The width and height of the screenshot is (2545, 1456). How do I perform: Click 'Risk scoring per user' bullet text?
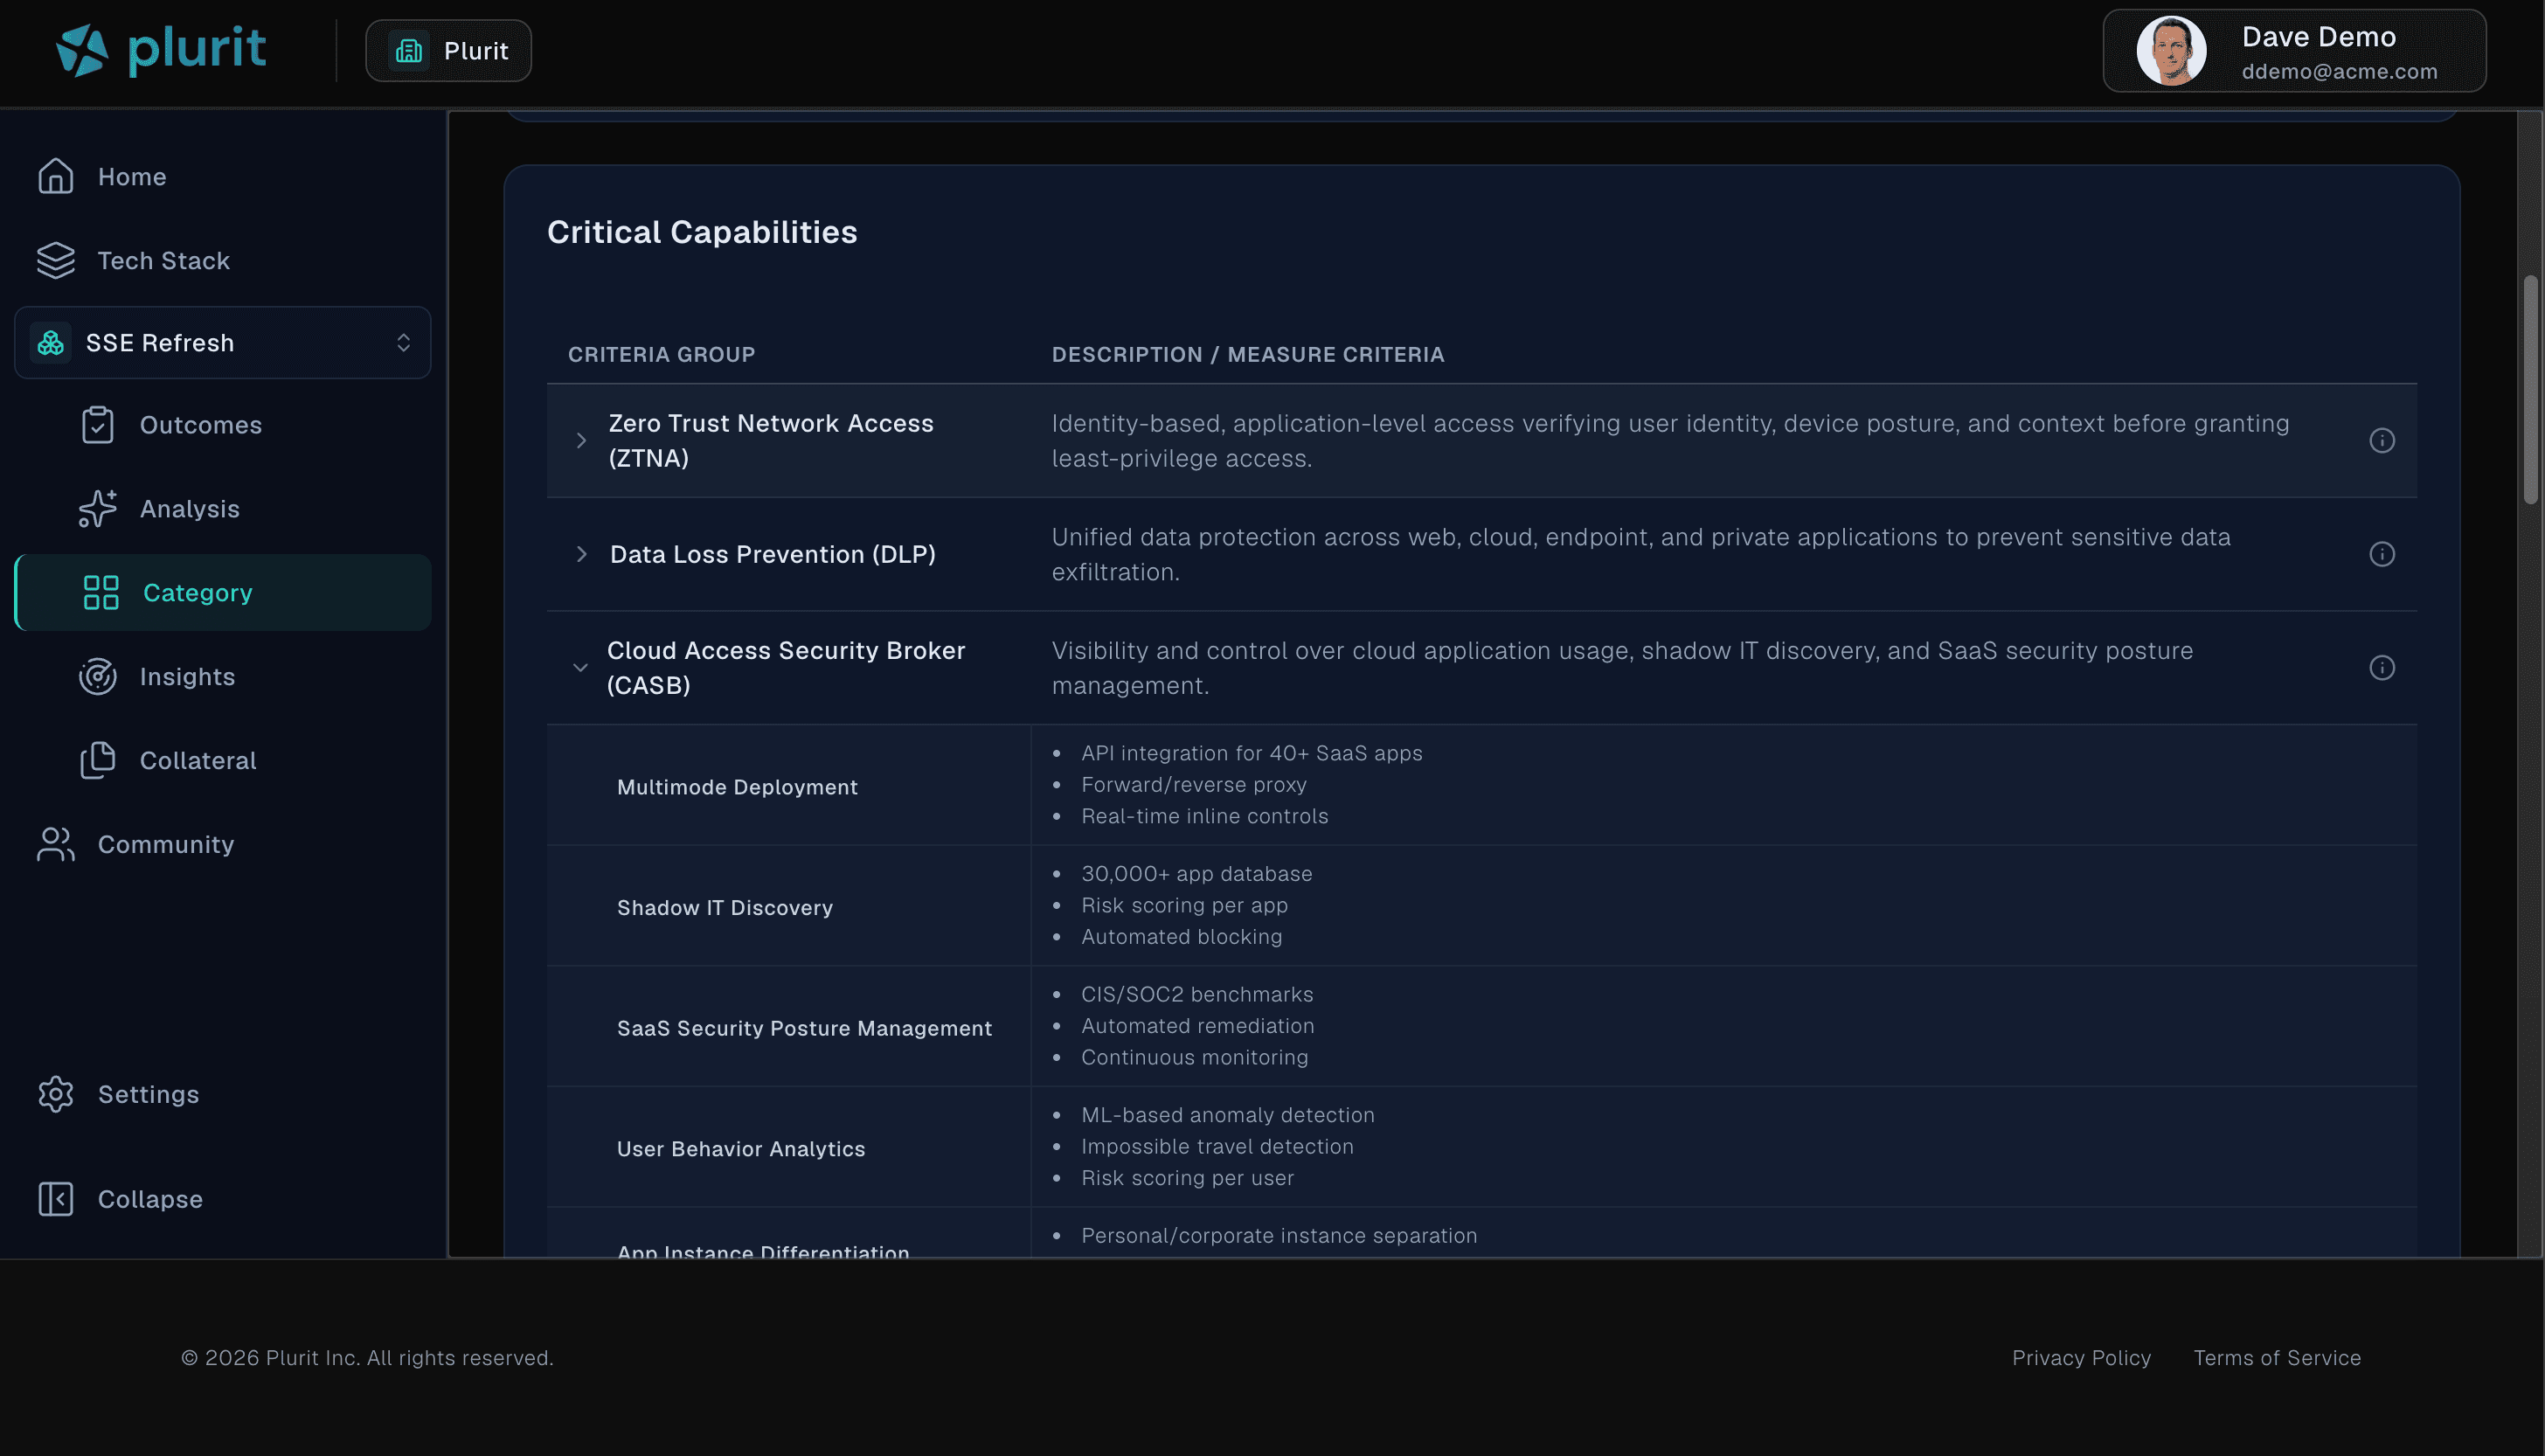click(x=1187, y=1178)
